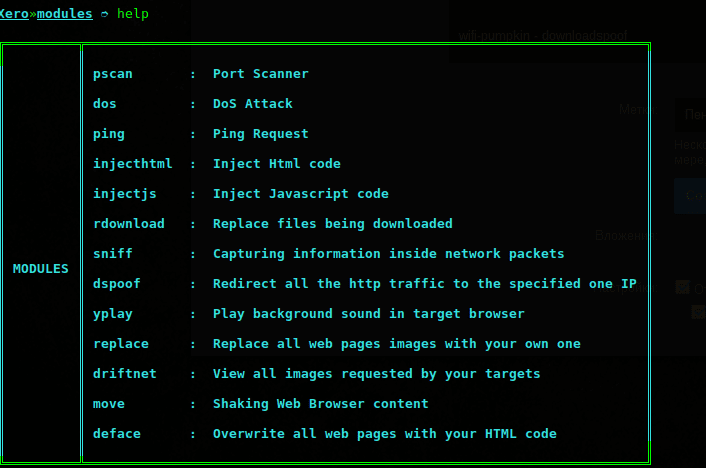Screen dimensions: 706x468
Task: Select the move module name
Action: coord(109,404)
